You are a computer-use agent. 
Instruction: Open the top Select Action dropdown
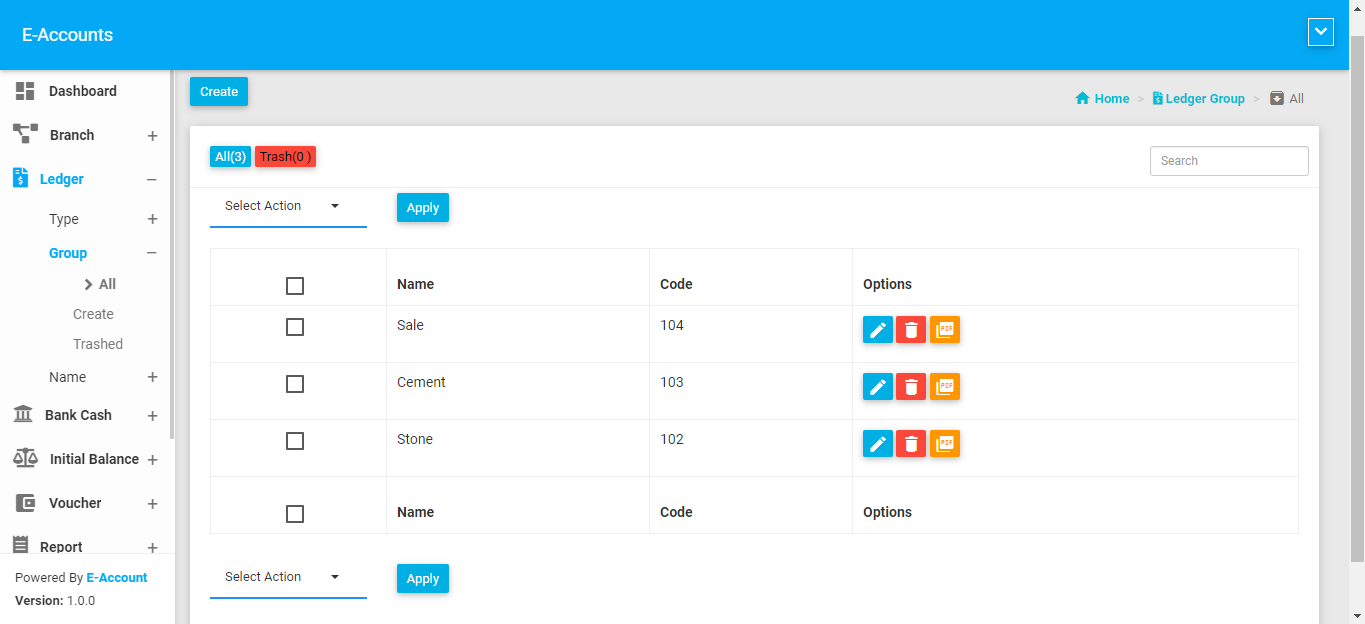click(x=287, y=206)
